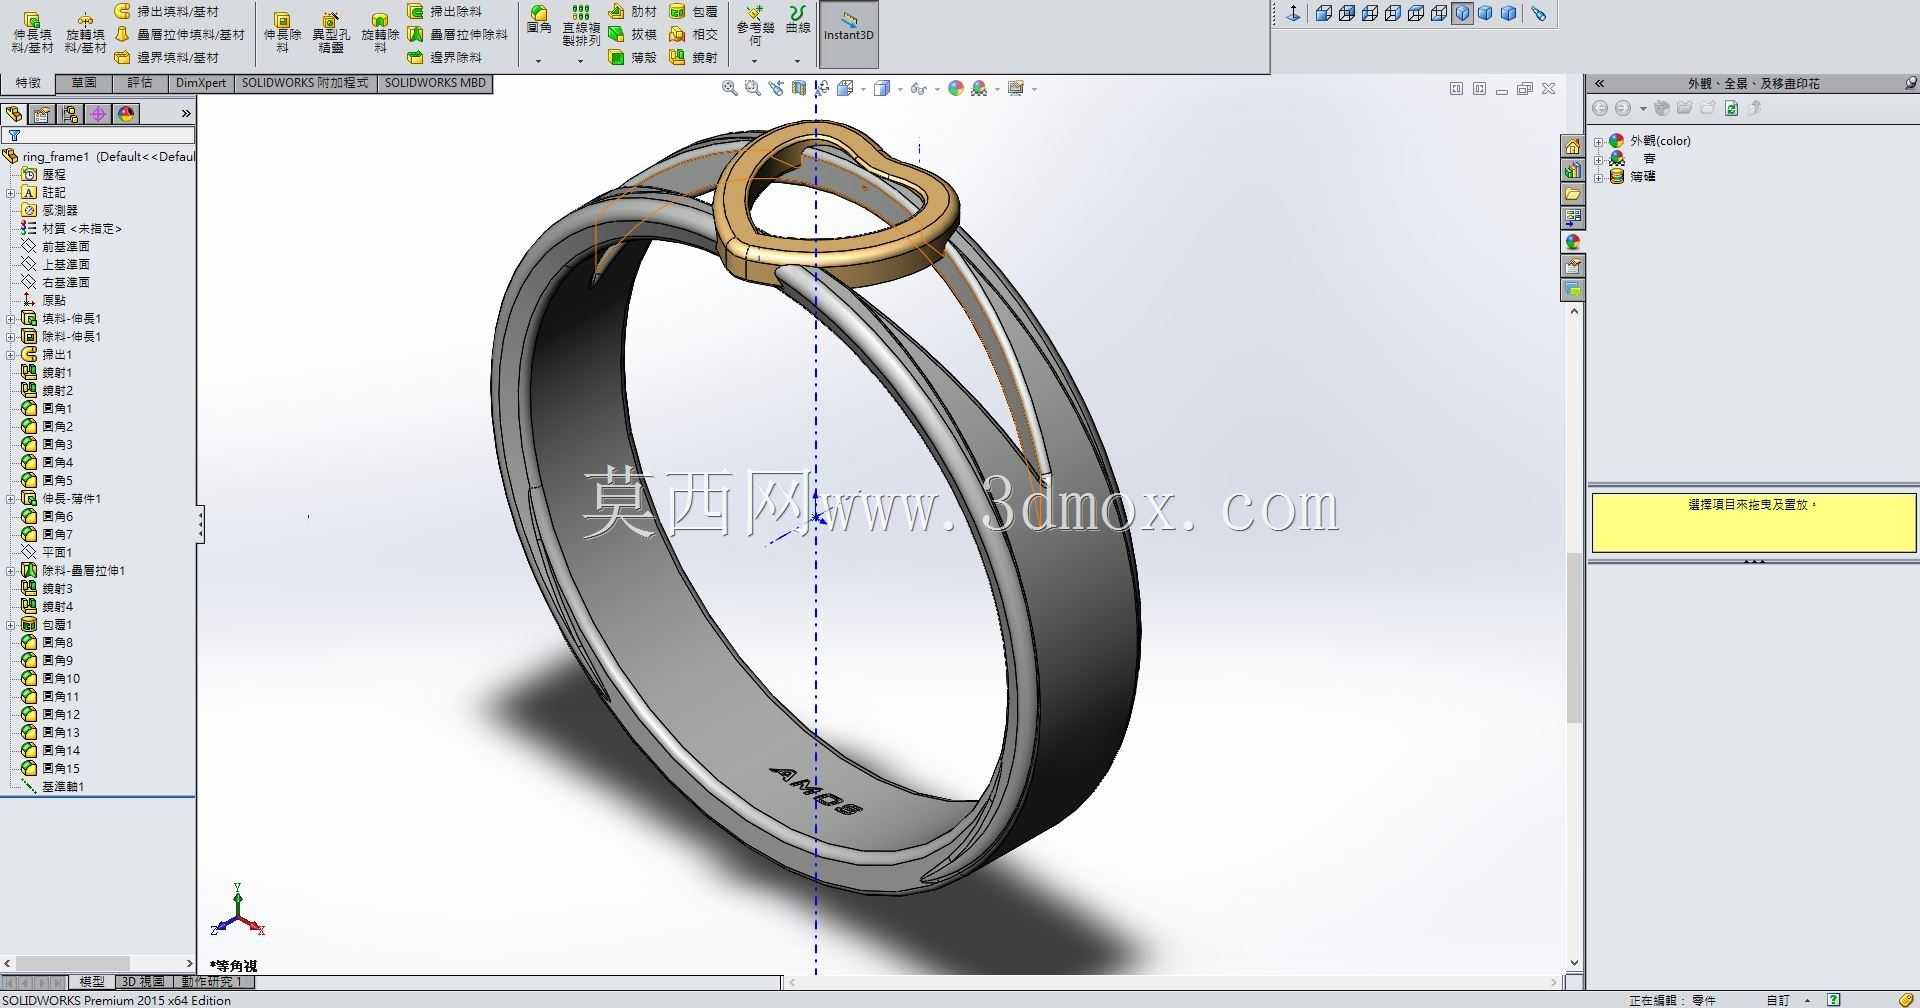Screen dimensions: 1920x1008
Task: Select the 直線複製排列 linear pattern tool
Action: (x=581, y=26)
